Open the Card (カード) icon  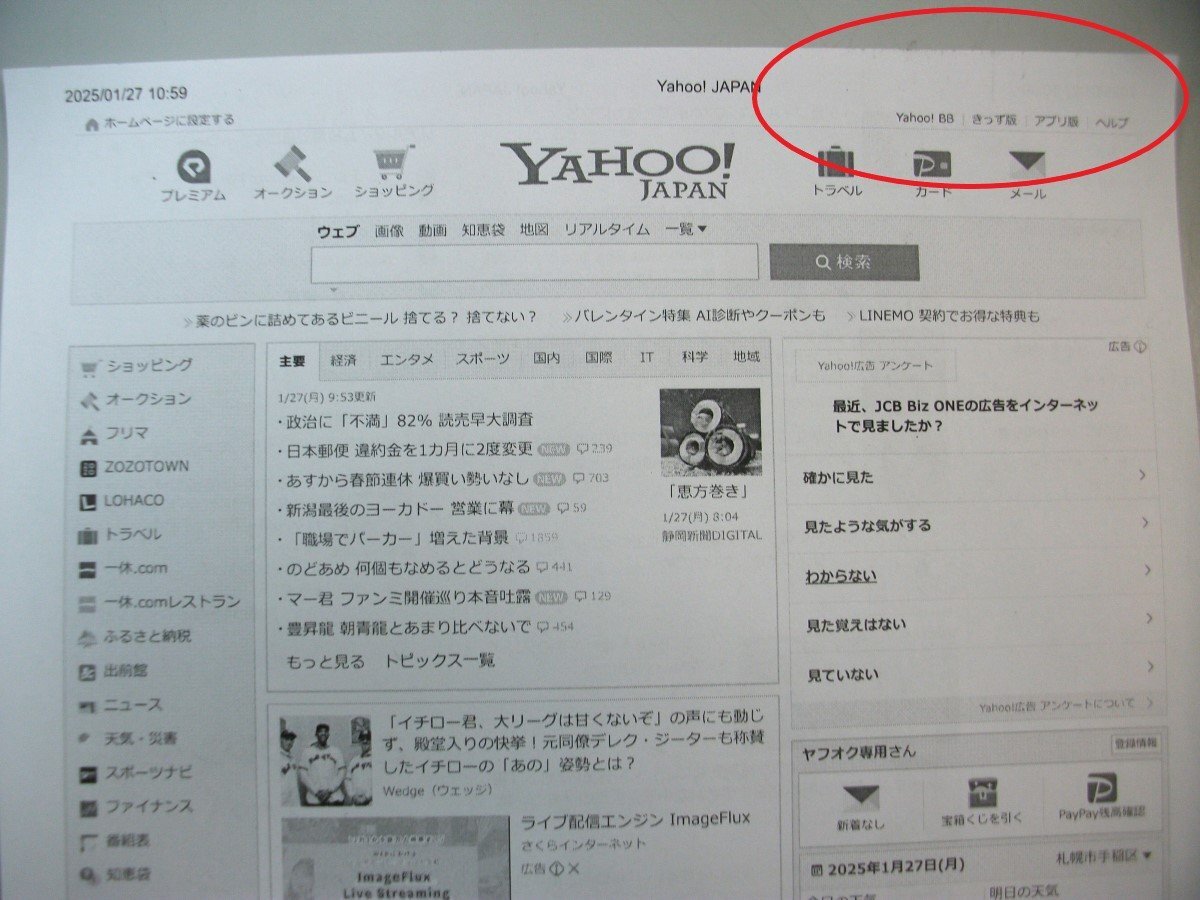(x=931, y=165)
